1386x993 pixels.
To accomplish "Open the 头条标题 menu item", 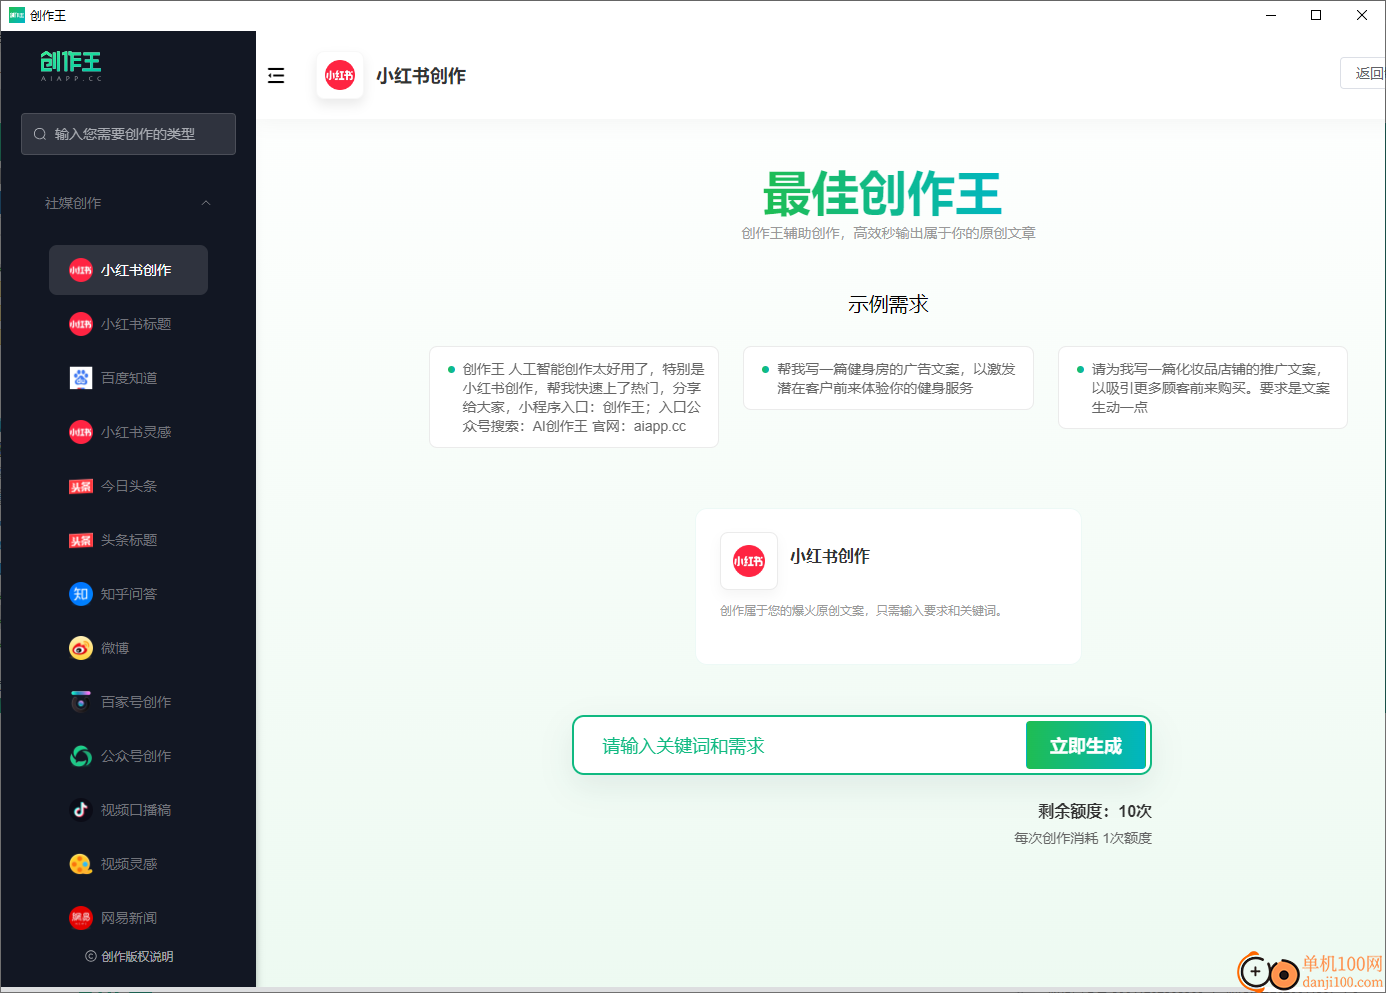I will coord(128,540).
